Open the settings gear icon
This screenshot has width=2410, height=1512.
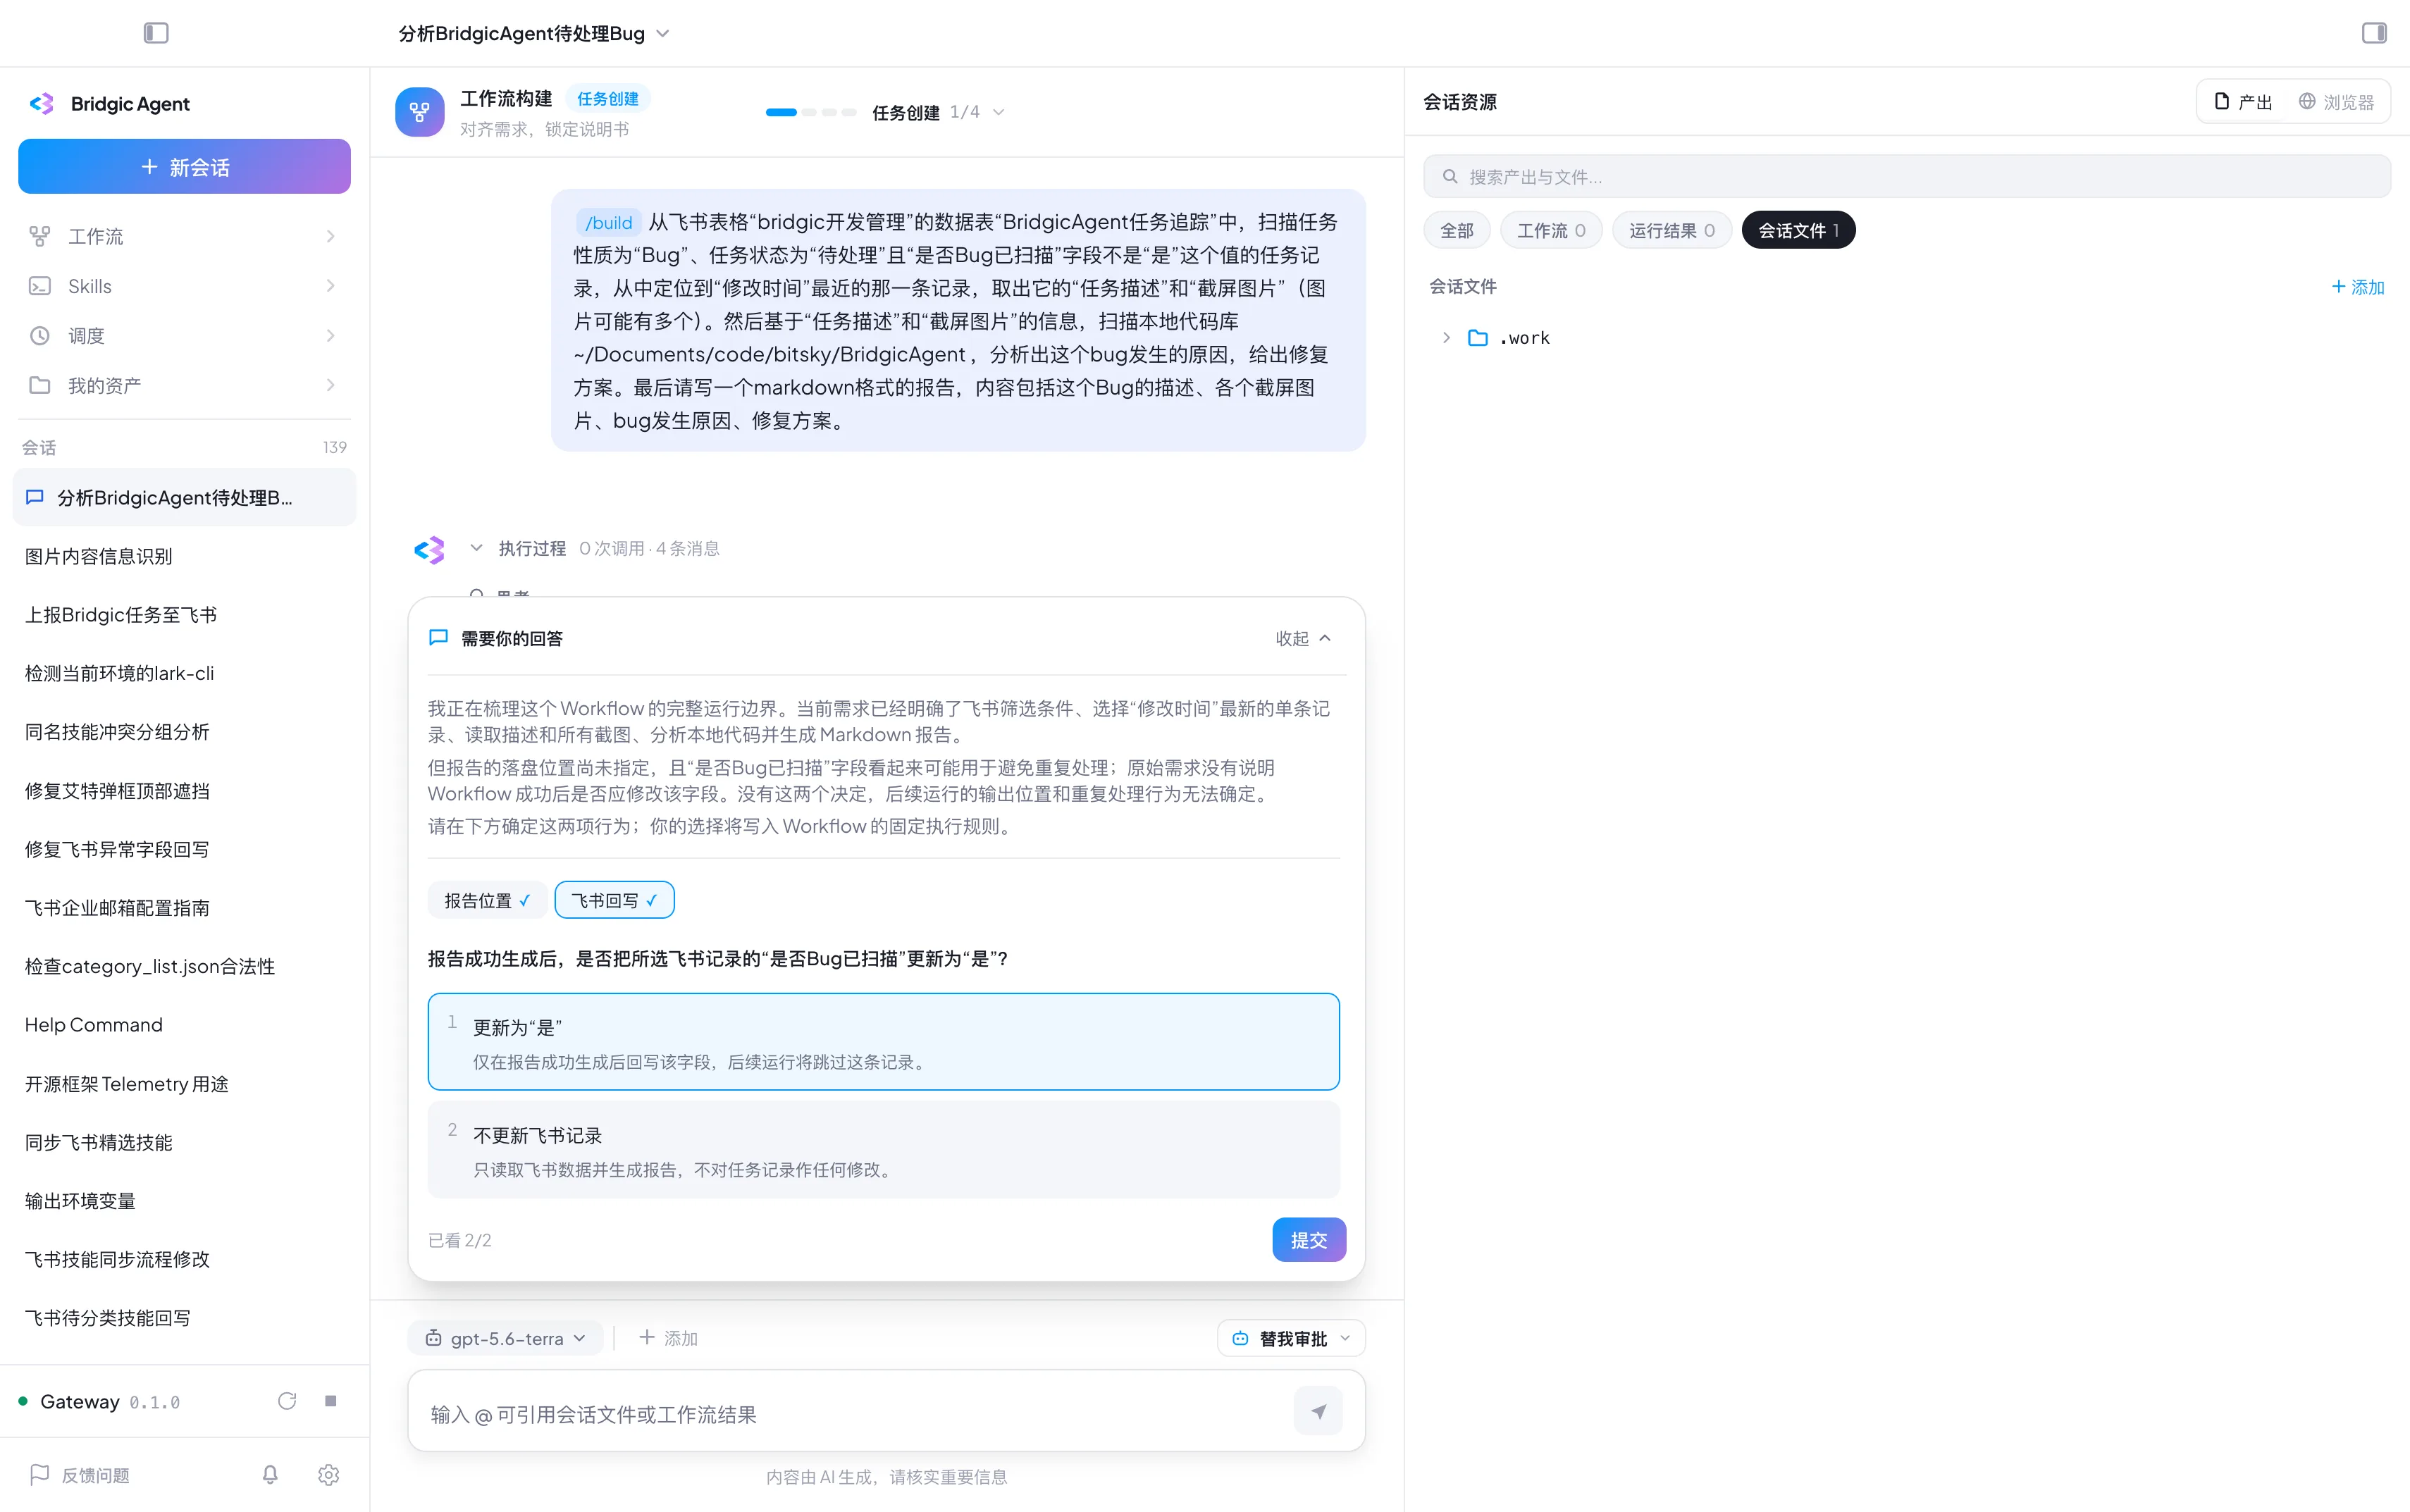point(329,1475)
